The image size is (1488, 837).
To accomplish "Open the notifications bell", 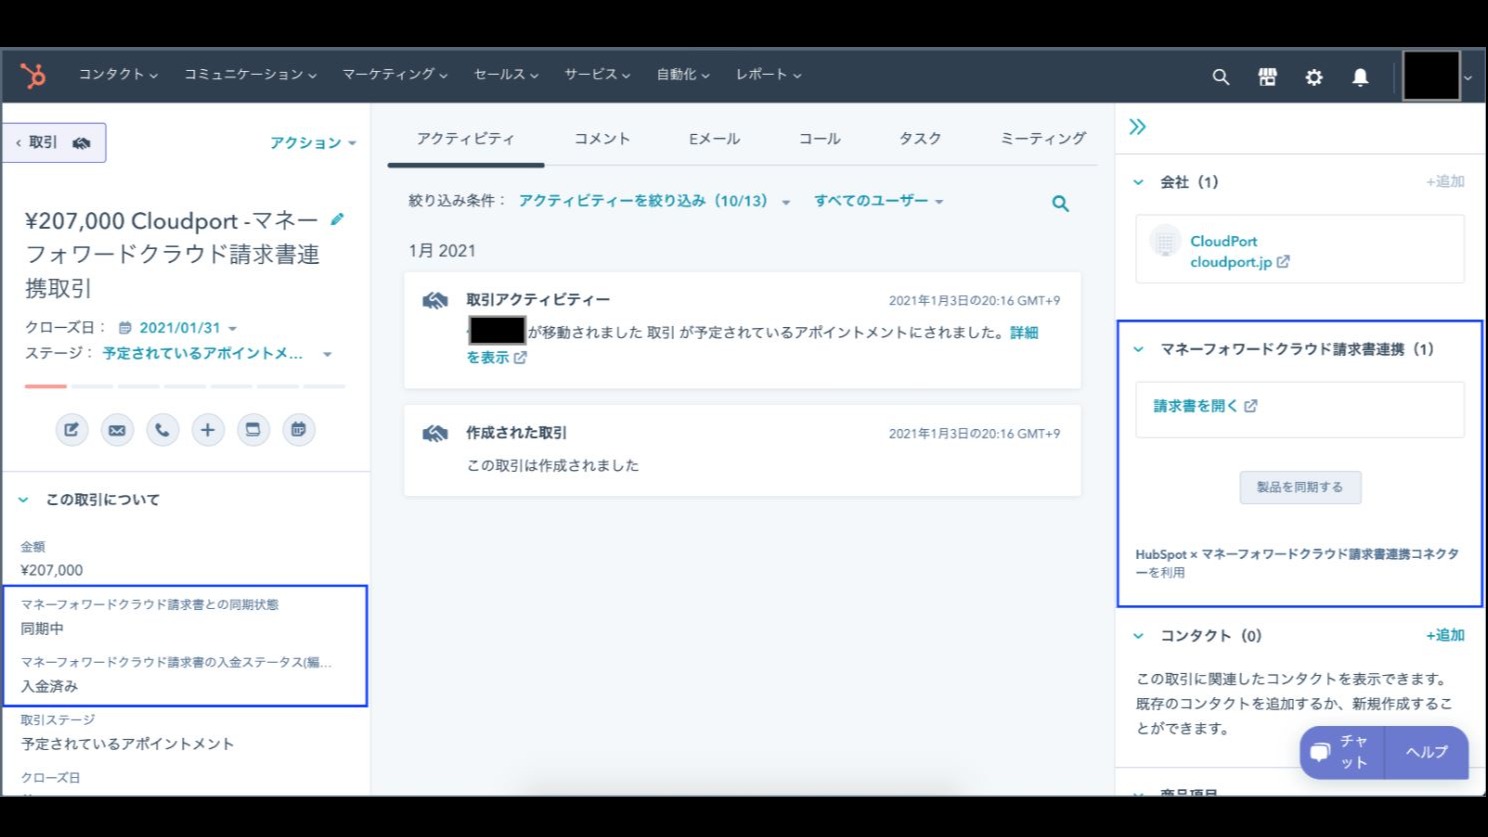I will pos(1361,76).
